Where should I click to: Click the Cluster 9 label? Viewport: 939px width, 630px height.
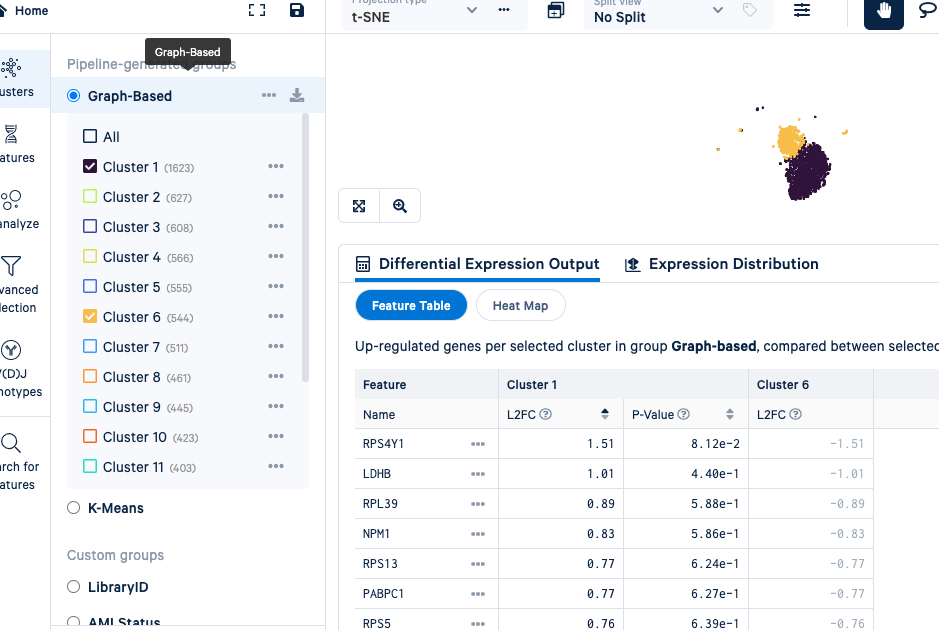coord(131,407)
